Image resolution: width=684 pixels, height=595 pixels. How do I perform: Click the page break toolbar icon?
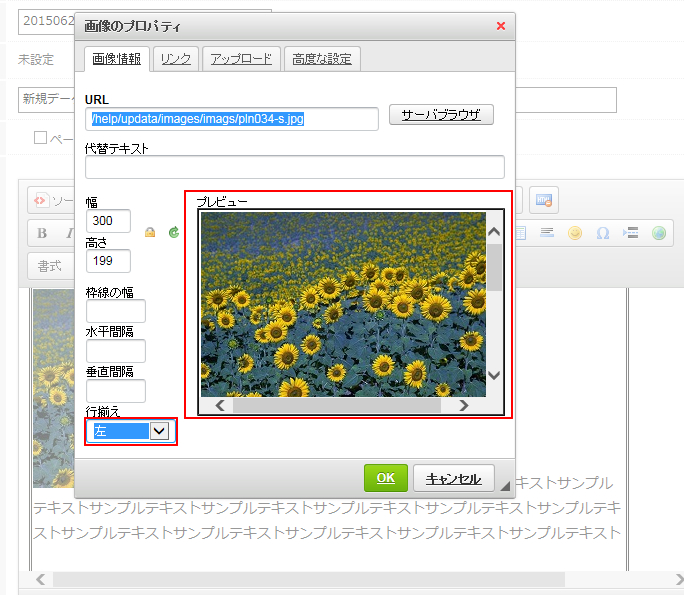click(x=631, y=233)
